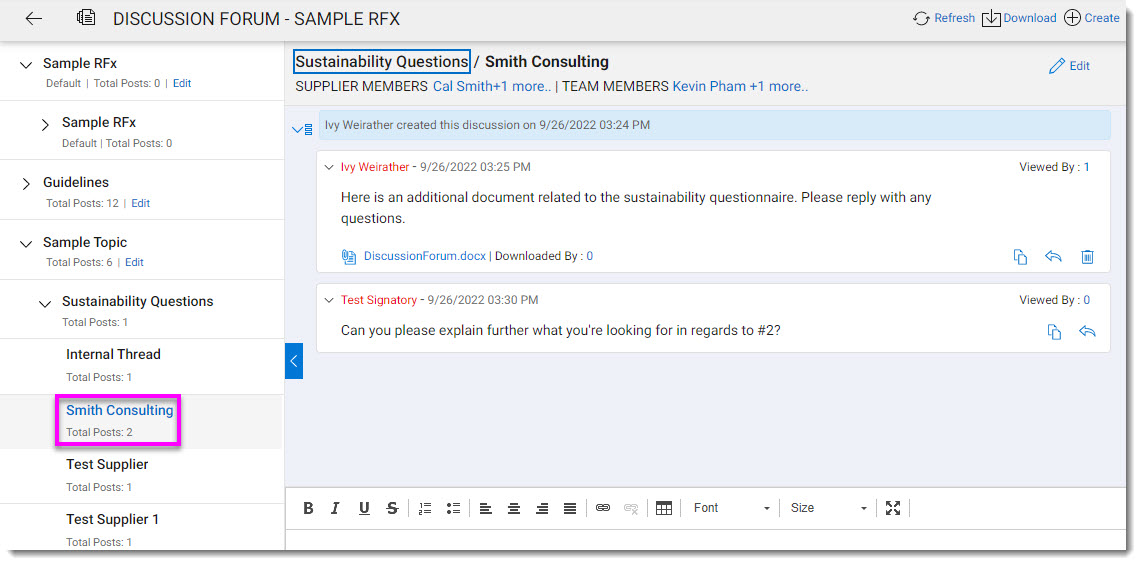Insert bulleted list in editor
This screenshot has height=565, width=1141.
pos(453,508)
